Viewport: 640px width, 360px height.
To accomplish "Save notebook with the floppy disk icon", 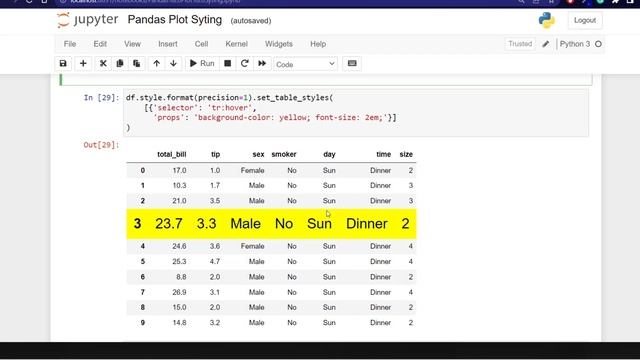I will 63,64.
